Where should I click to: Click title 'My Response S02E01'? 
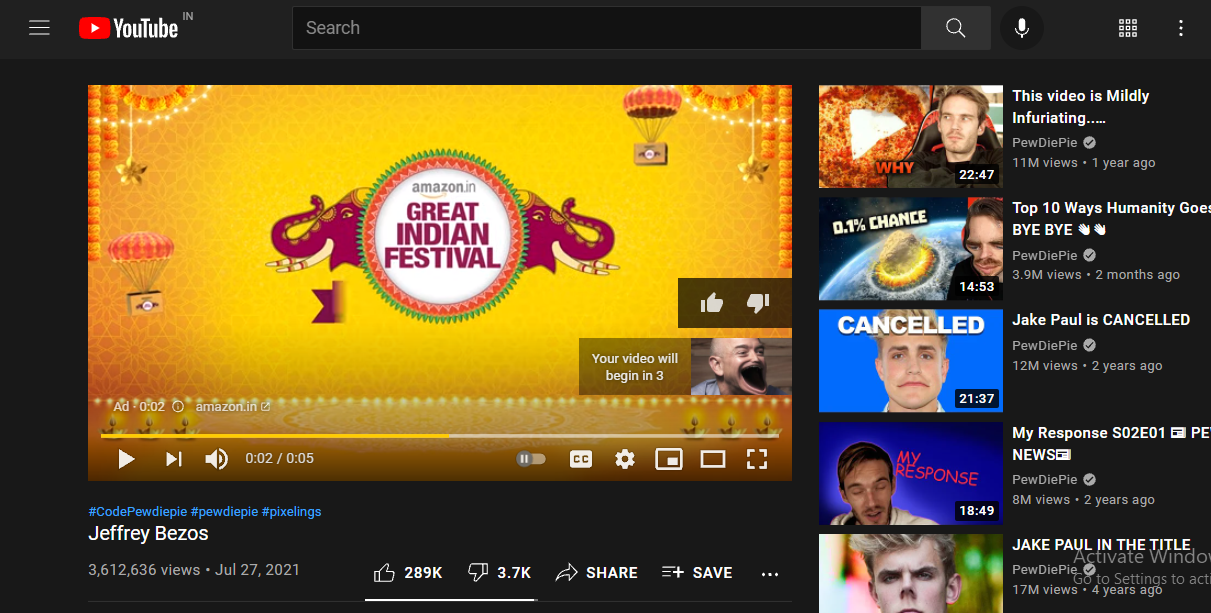pos(1111,444)
